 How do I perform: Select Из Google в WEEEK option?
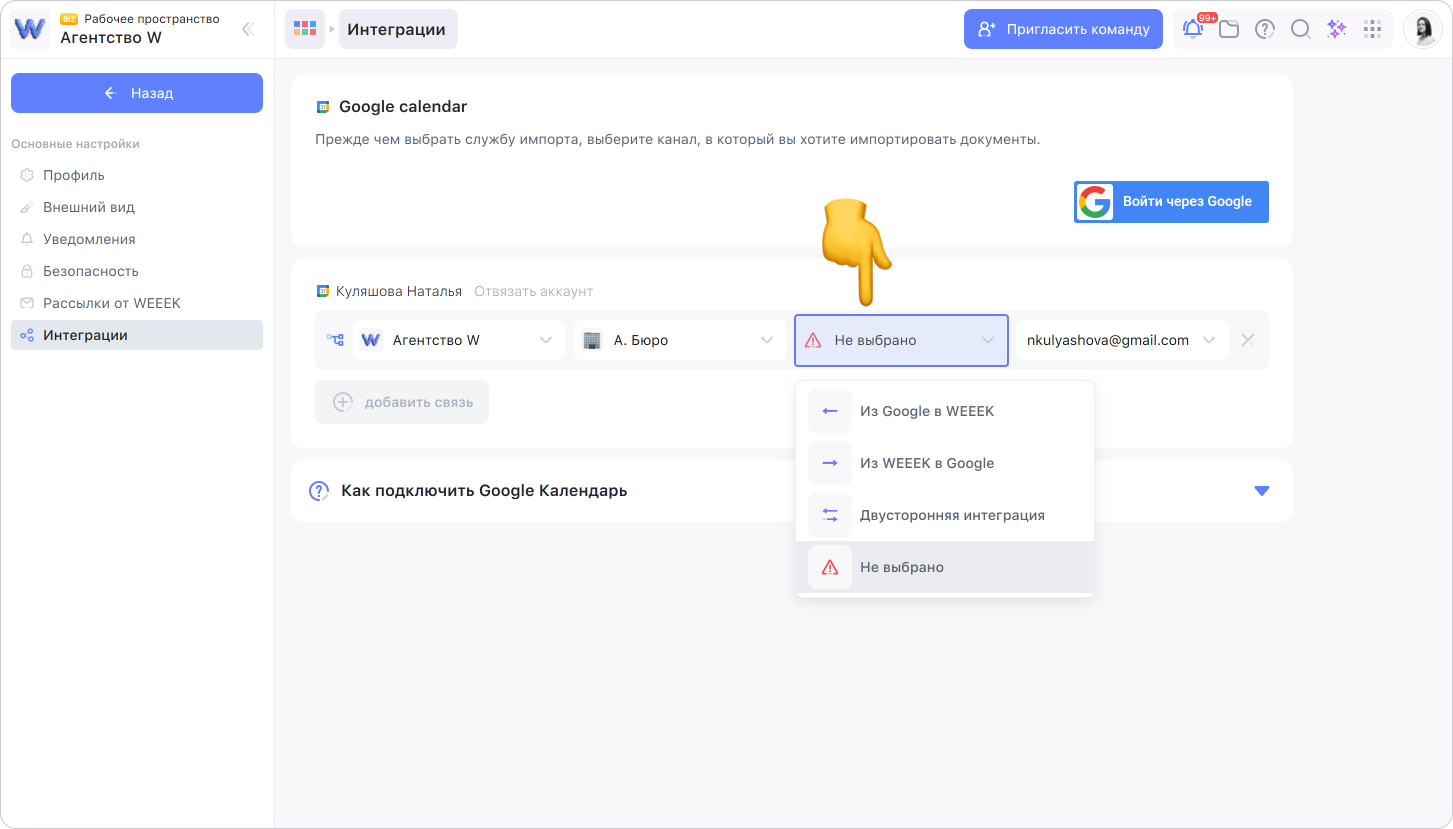pos(926,411)
